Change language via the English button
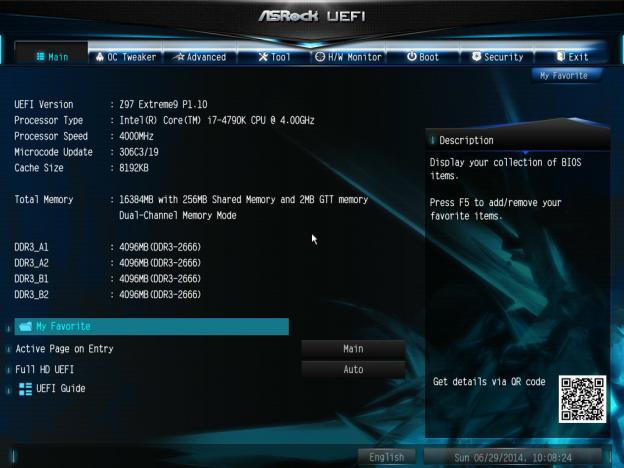The height and width of the screenshot is (468, 624). click(x=386, y=457)
